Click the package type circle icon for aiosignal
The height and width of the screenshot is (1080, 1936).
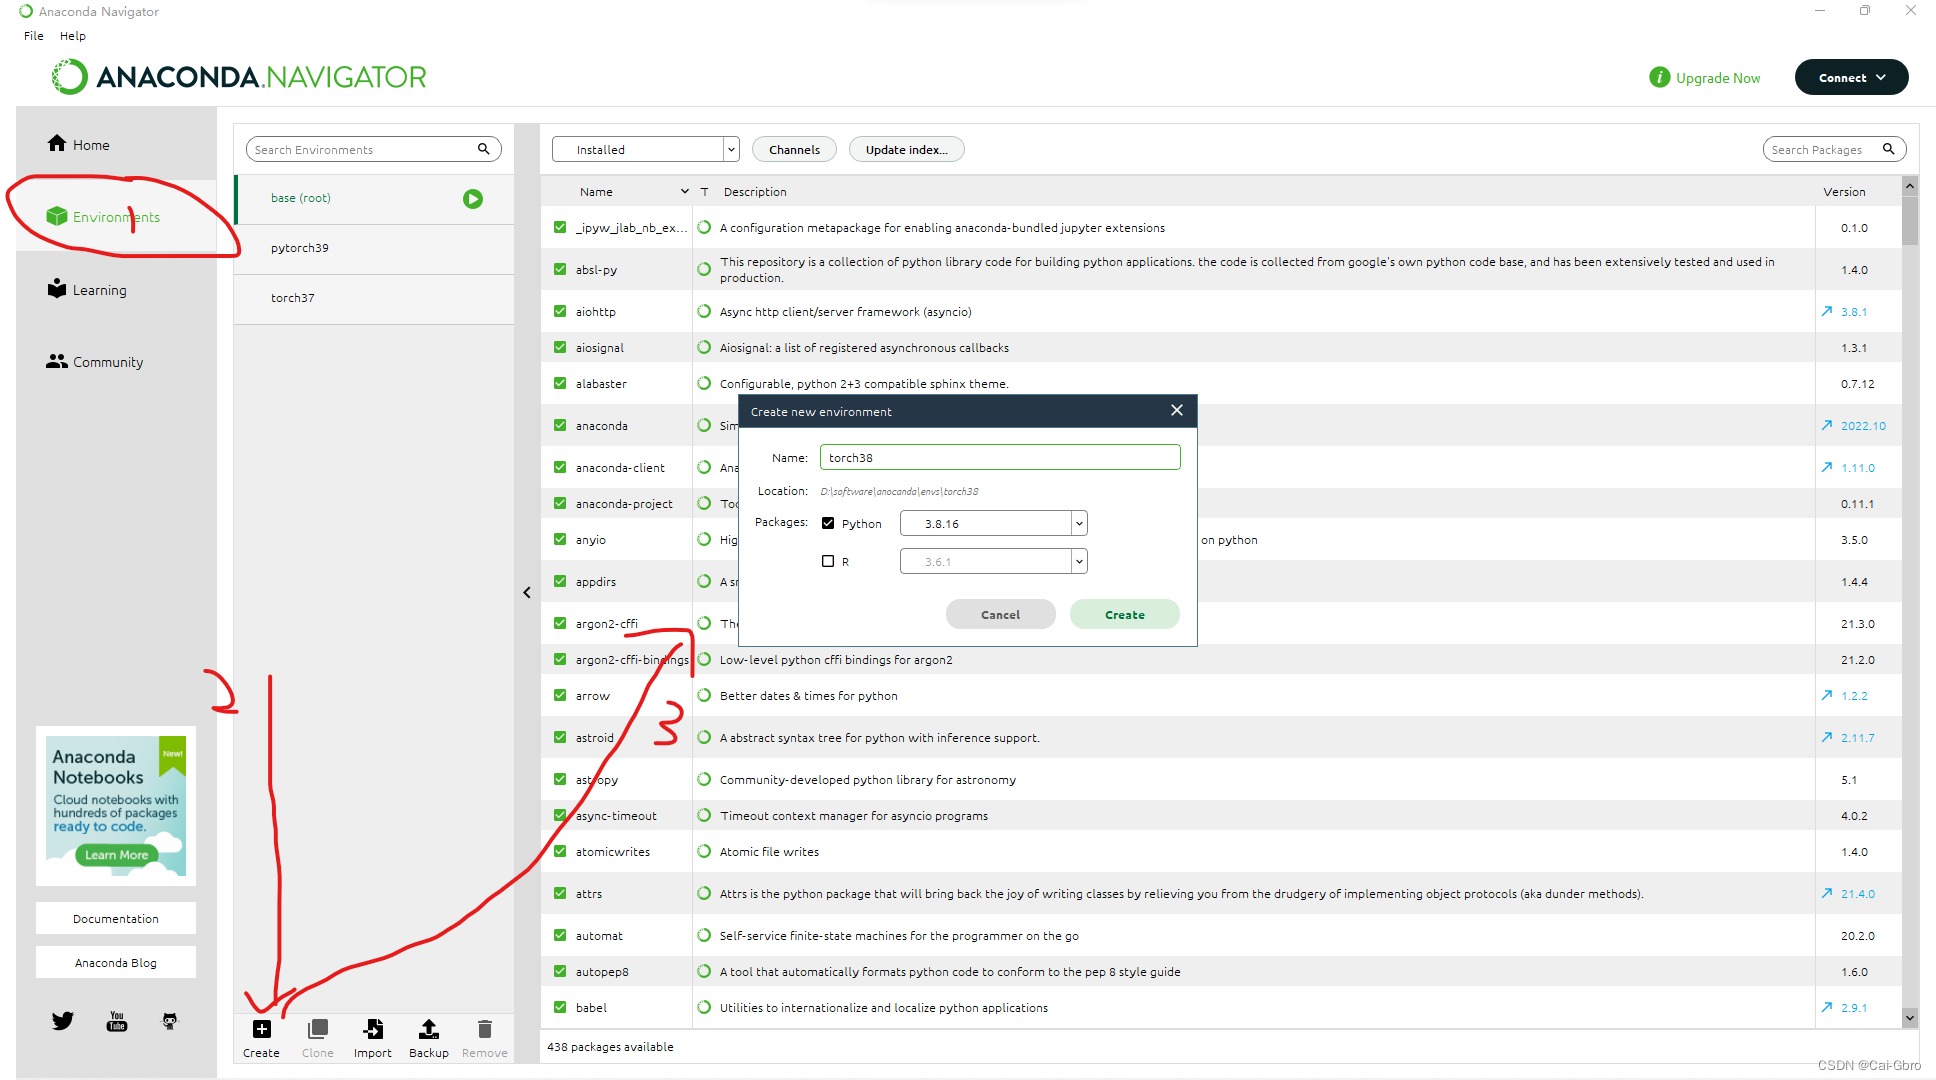click(704, 347)
